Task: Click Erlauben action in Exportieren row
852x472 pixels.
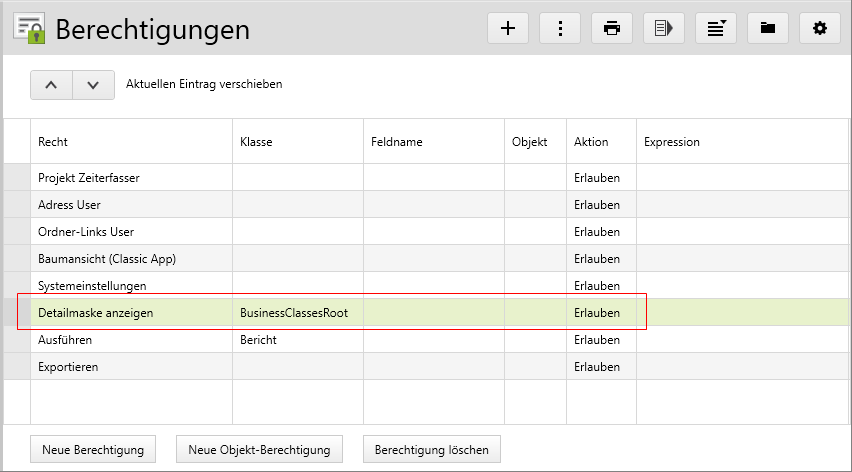Action: click(x=597, y=367)
